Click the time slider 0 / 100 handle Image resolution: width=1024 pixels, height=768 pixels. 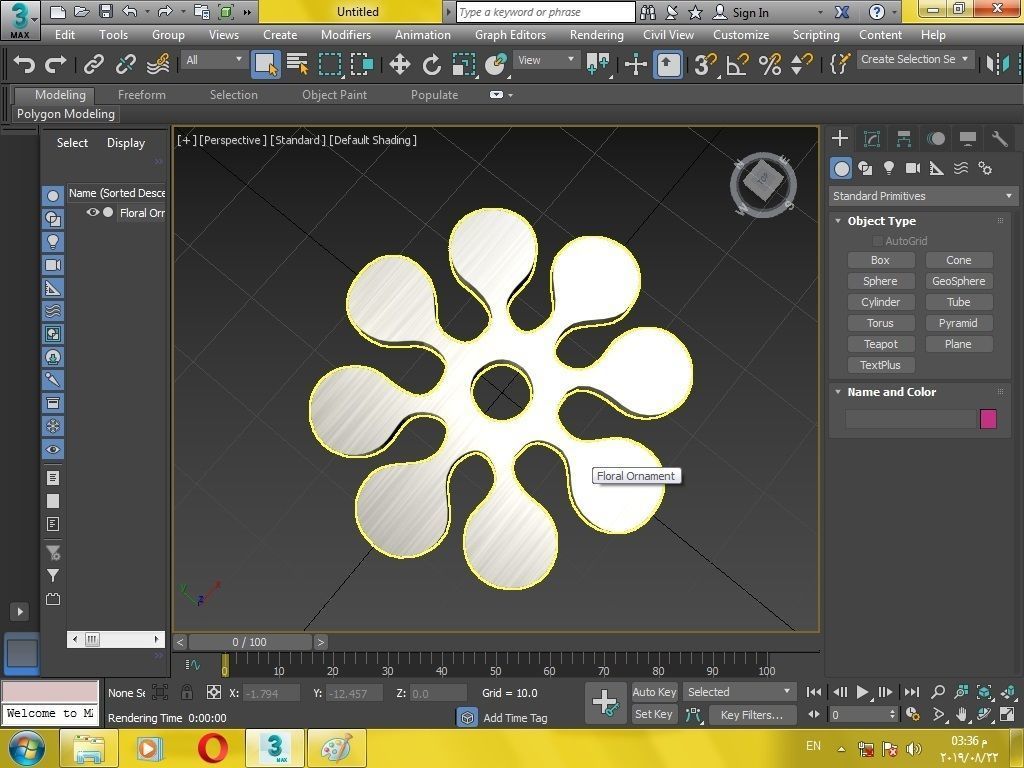[249, 642]
